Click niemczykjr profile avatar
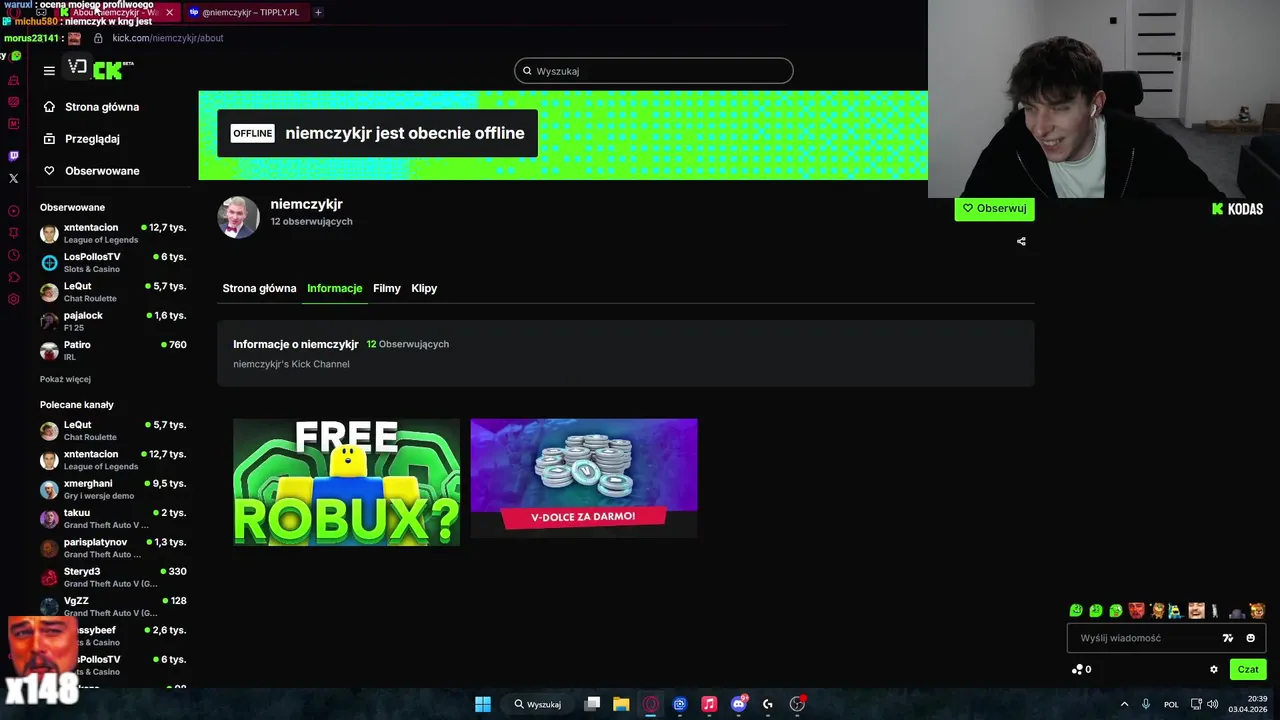This screenshot has width=1280, height=720. [238, 217]
